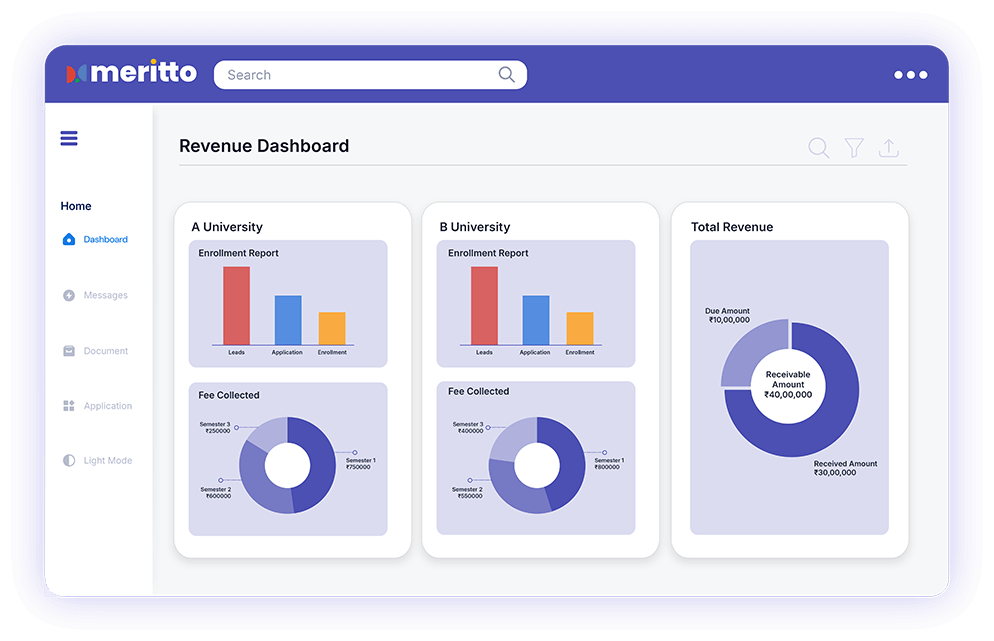
Task: Open the filter funnel icon
Action: [x=854, y=148]
